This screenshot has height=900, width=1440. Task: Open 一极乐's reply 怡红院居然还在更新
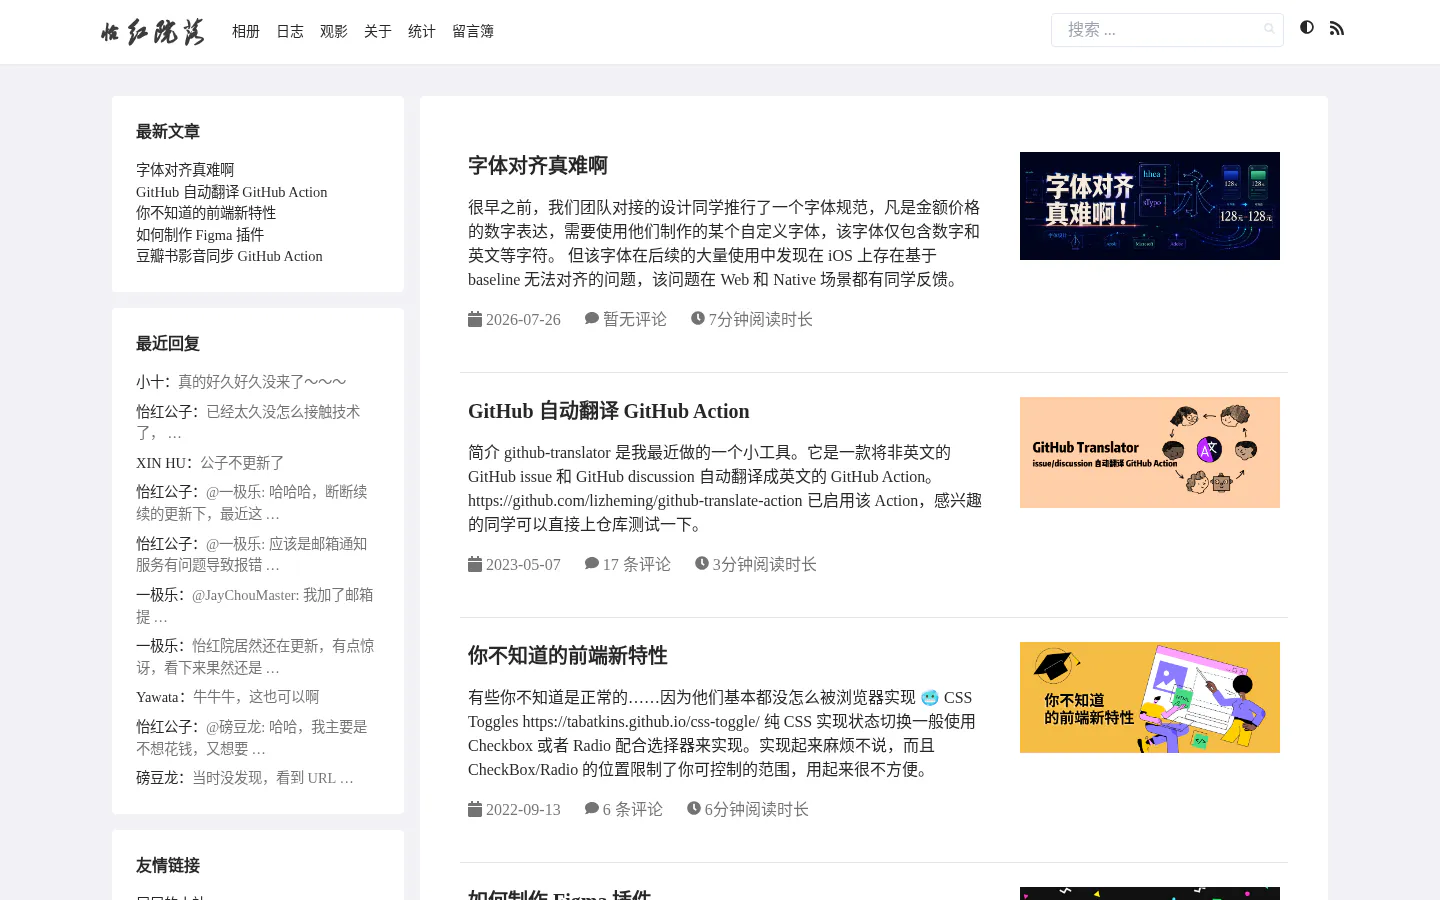[x=255, y=657]
